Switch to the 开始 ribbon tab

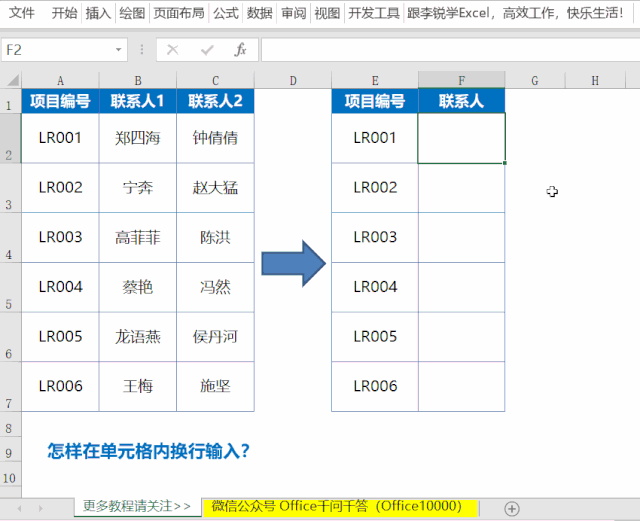[x=64, y=13]
